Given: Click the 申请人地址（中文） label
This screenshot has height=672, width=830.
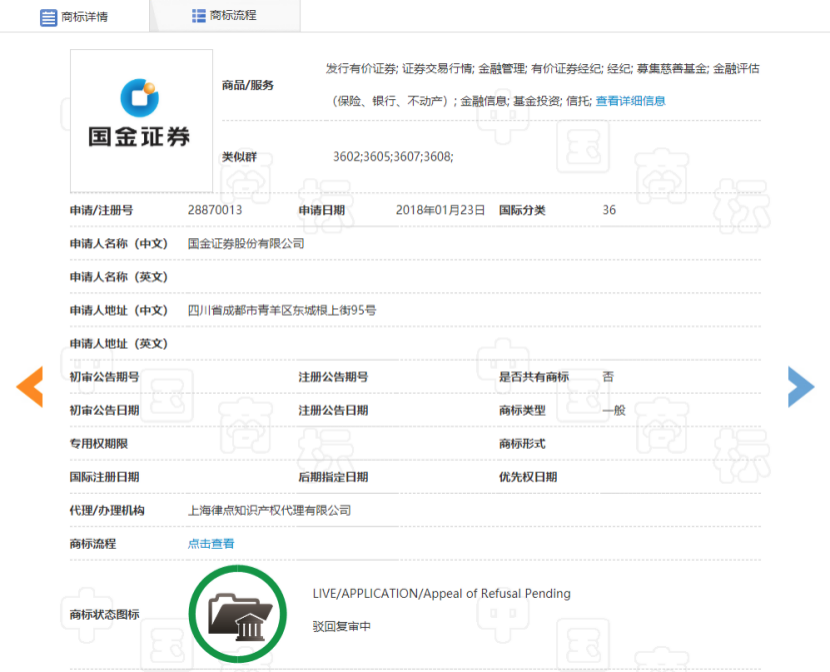Looking at the screenshot, I should [119, 310].
